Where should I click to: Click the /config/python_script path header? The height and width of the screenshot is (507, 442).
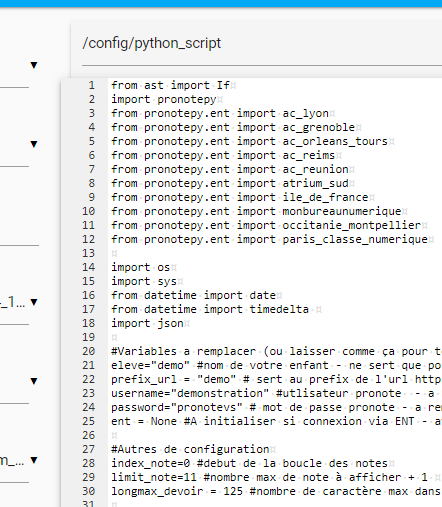152,43
